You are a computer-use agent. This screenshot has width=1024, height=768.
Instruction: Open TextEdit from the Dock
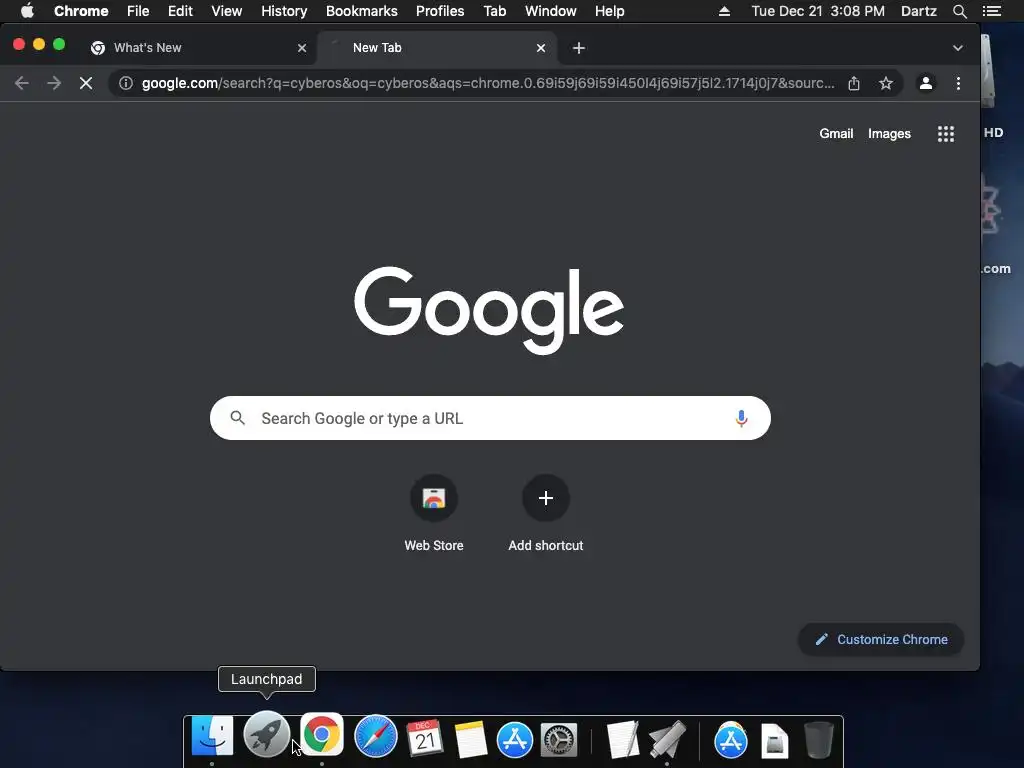pos(622,739)
